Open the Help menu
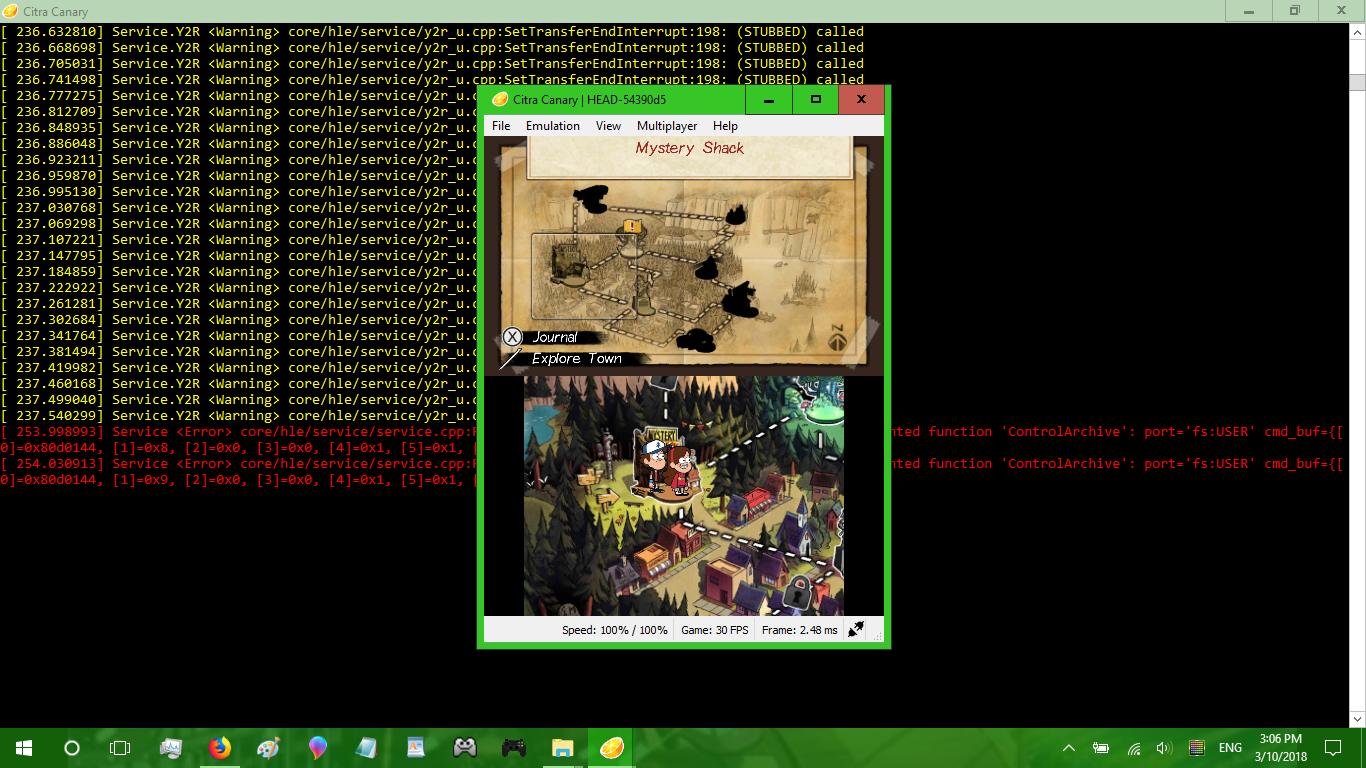This screenshot has height=768, width=1366. (x=725, y=126)
